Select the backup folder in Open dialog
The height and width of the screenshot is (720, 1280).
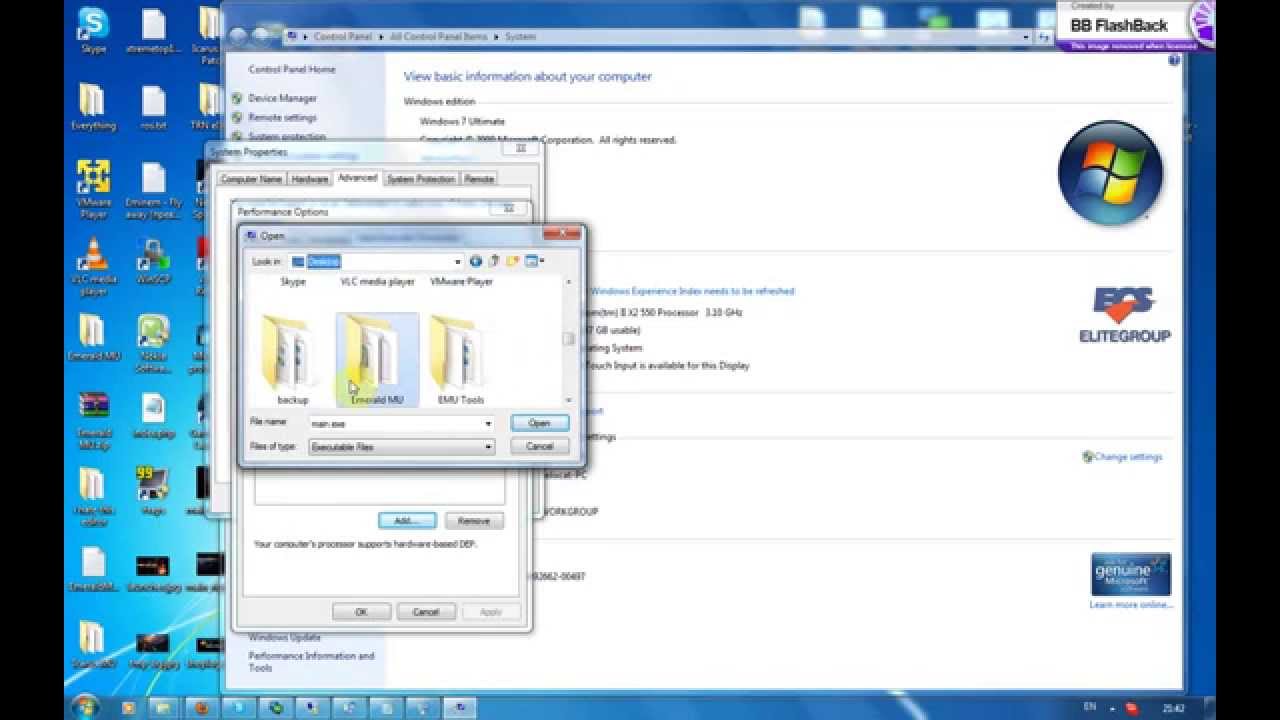pyautogui.click(x=292, y=360)
